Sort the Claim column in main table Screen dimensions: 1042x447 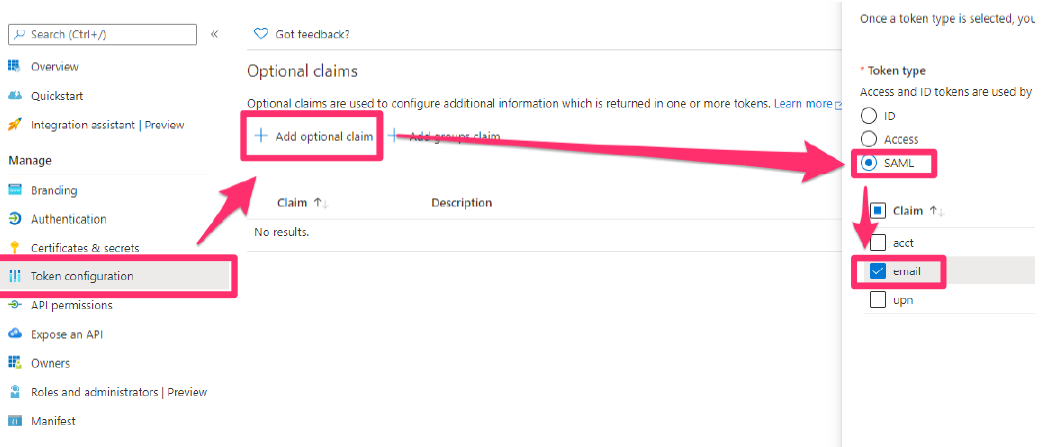[x=302, y=203]
